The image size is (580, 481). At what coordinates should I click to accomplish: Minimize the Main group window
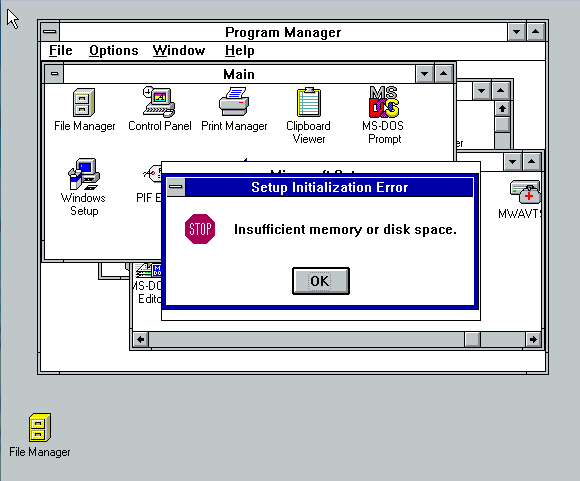[425, 74]
